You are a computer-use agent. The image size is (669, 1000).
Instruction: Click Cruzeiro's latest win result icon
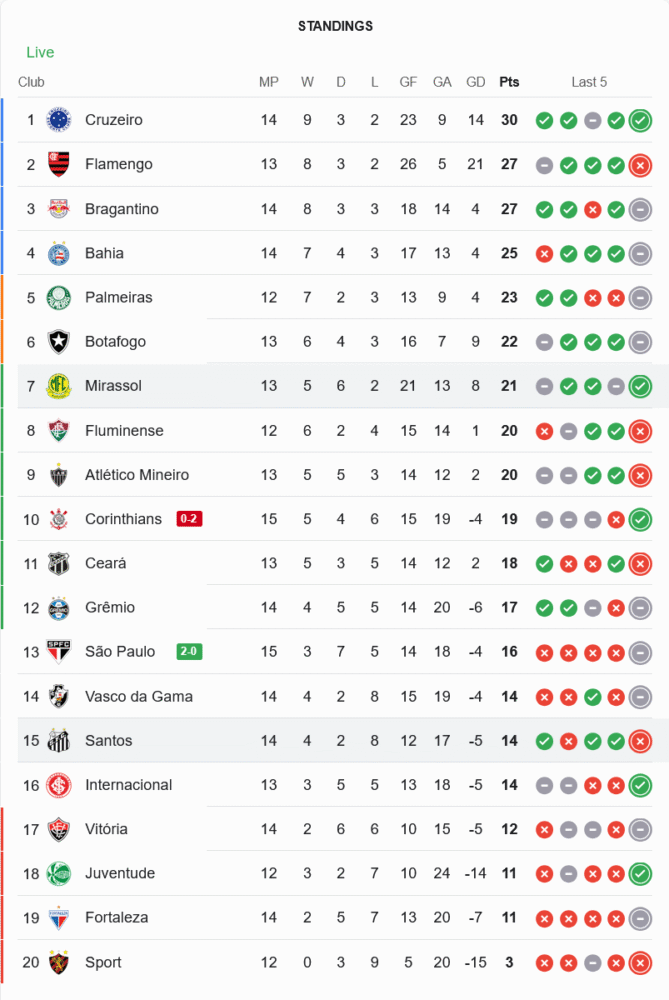pyautogui.click(x=640, y=121)
